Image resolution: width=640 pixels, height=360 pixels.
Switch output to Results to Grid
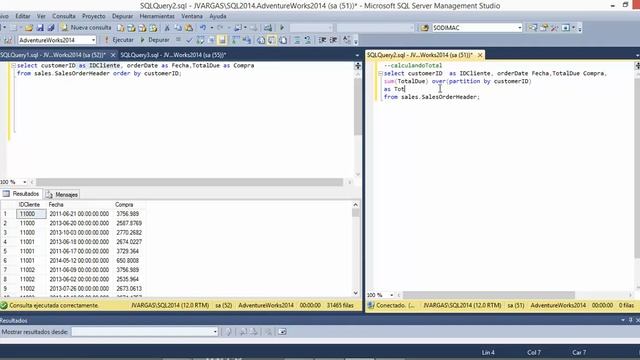(x=272, y=40)
